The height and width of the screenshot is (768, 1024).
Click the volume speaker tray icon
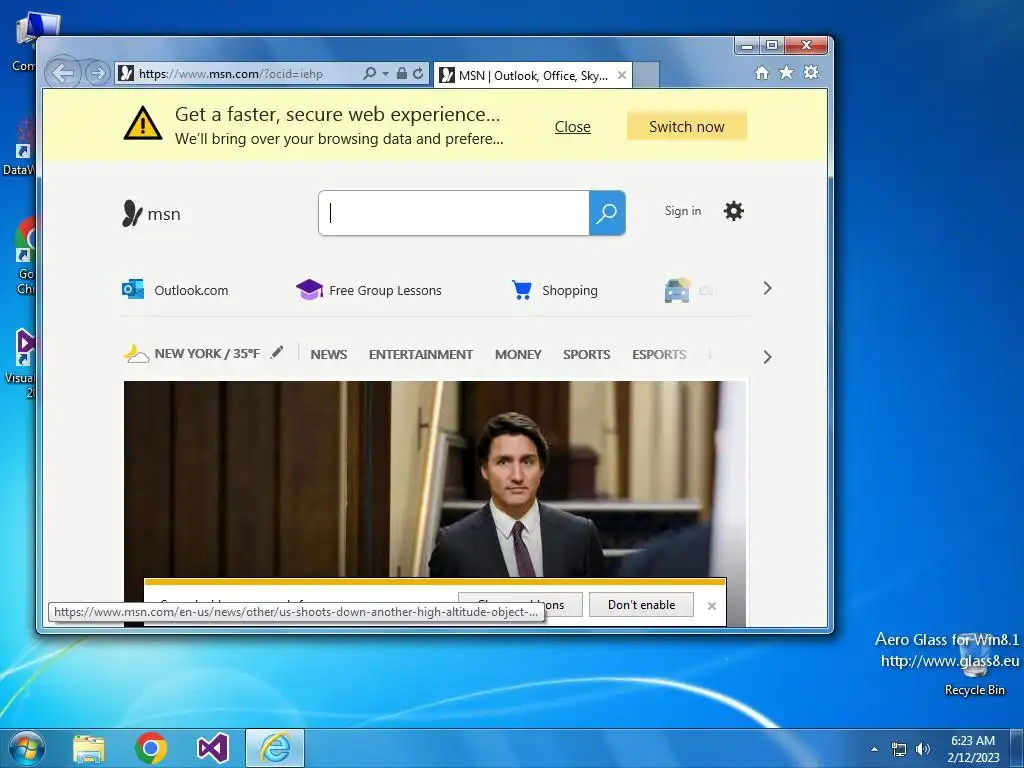[923, 749]
